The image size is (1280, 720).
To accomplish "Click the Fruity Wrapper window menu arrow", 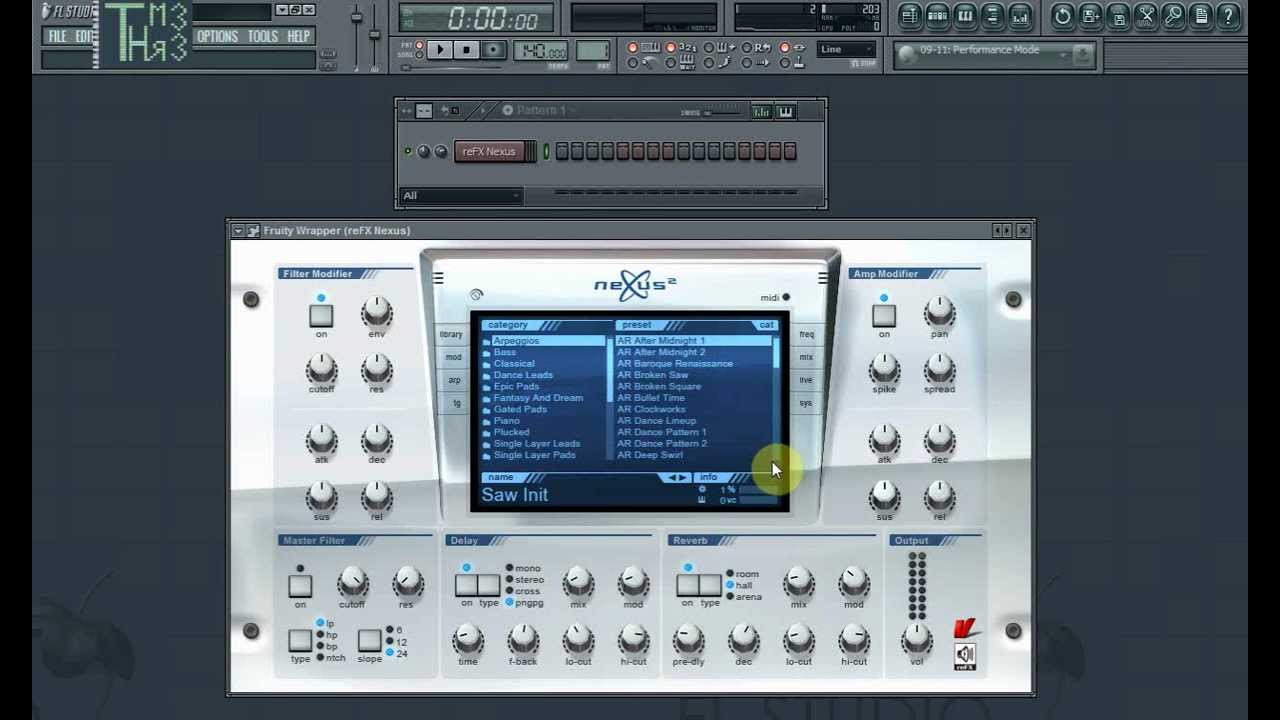I will pos(238,231).
